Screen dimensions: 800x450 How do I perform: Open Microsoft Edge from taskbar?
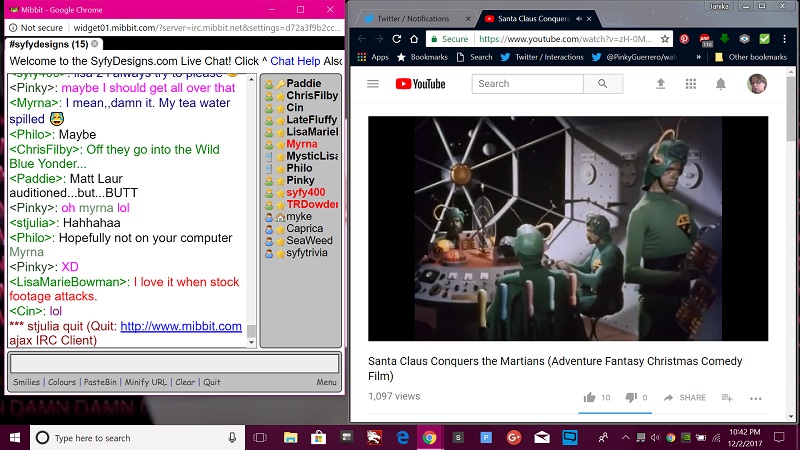pyautogui.click(x=403, y=438)
